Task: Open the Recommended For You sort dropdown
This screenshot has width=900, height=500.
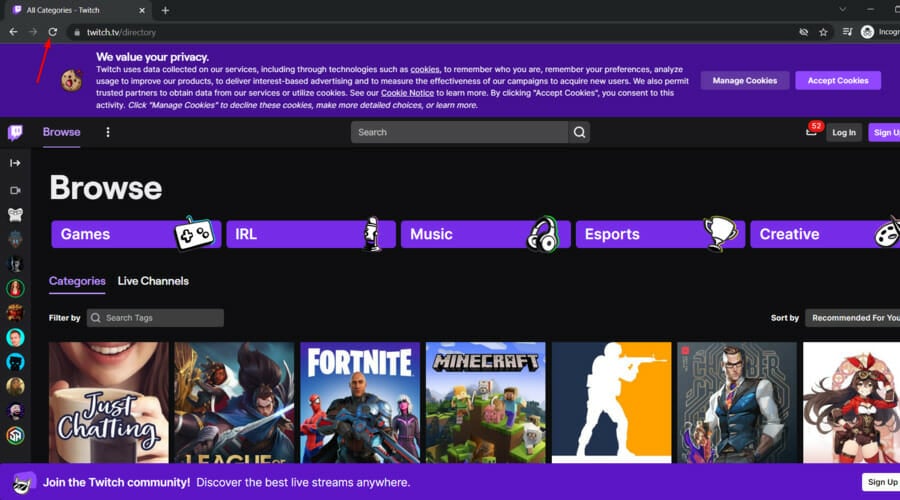Action: 852,318
